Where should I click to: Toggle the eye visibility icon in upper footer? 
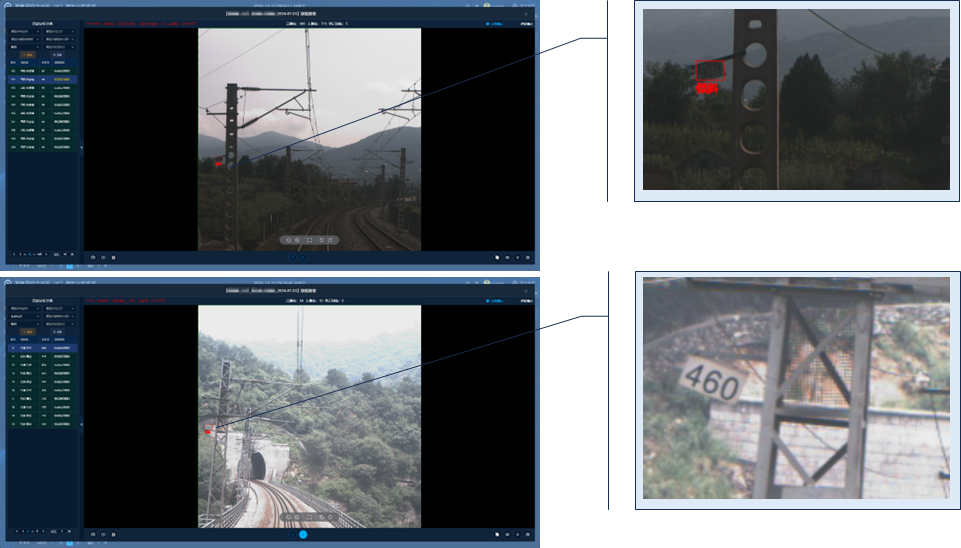507,257
